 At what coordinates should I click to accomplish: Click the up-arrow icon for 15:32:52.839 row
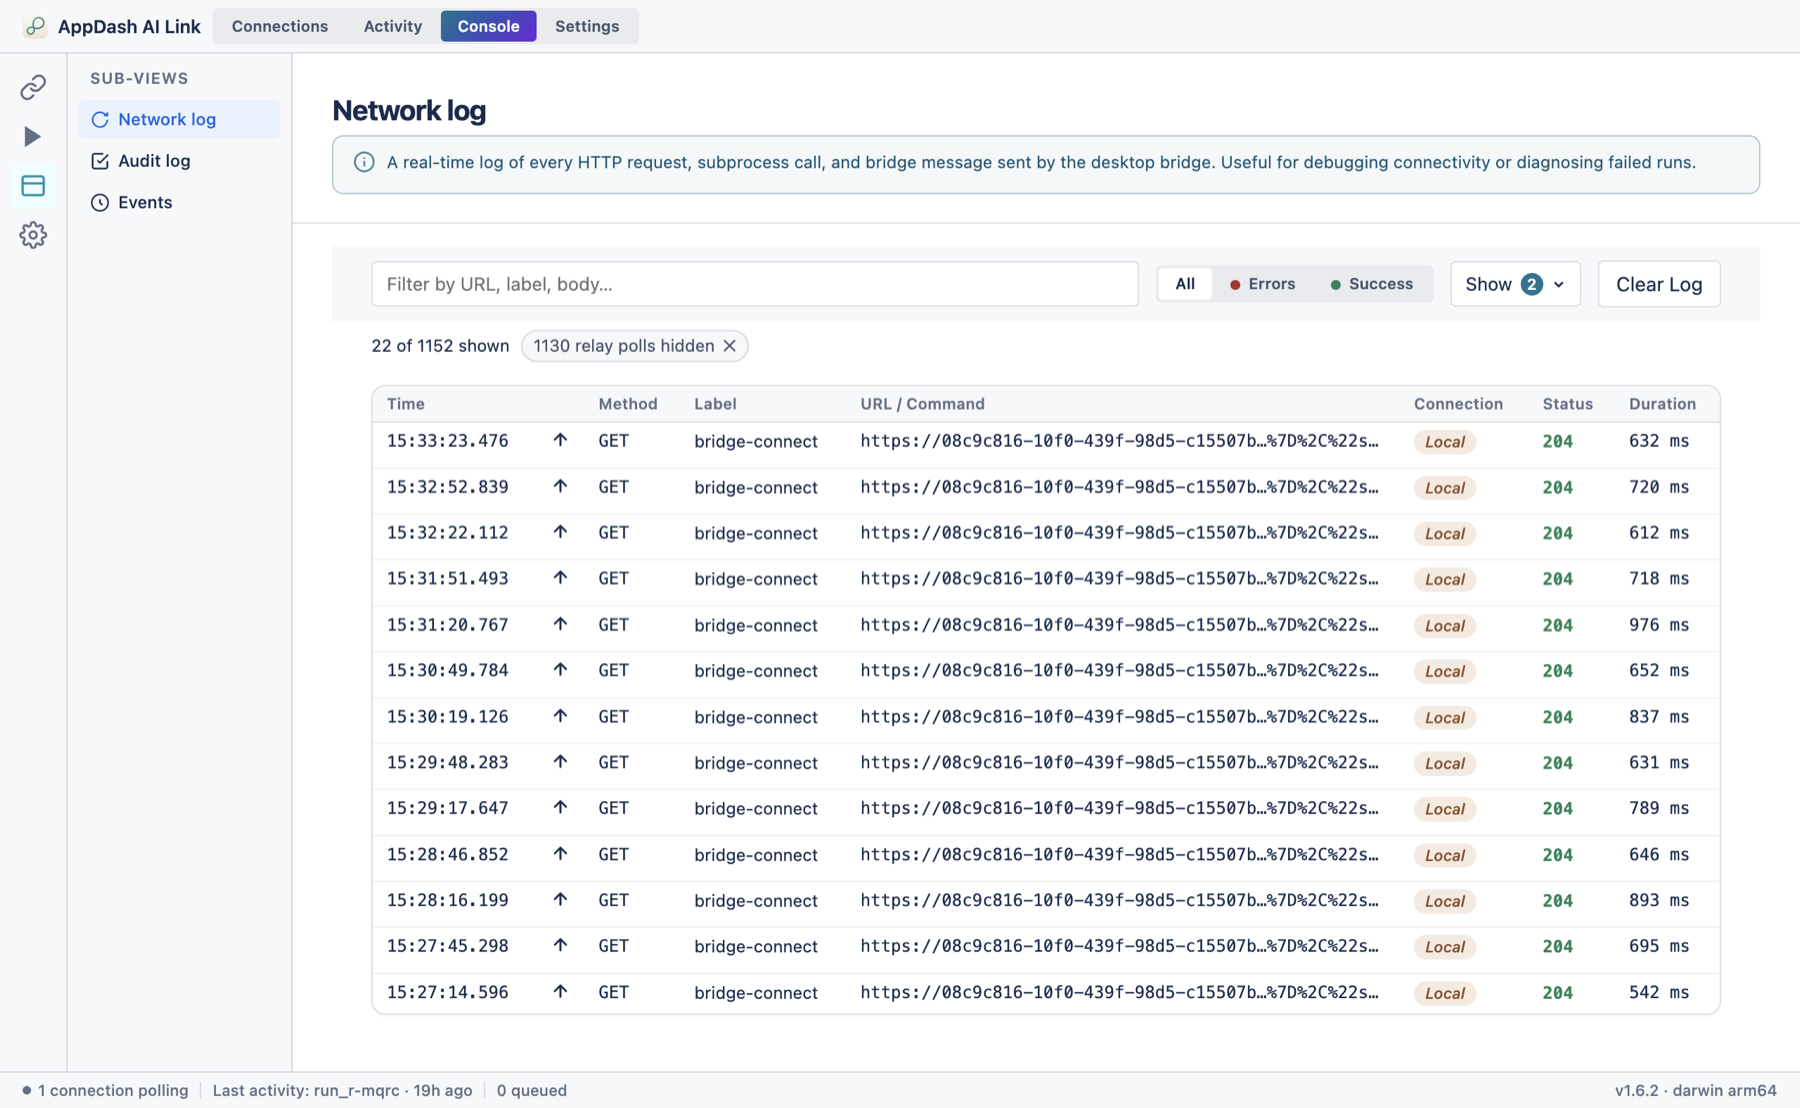tap(560, 487)
